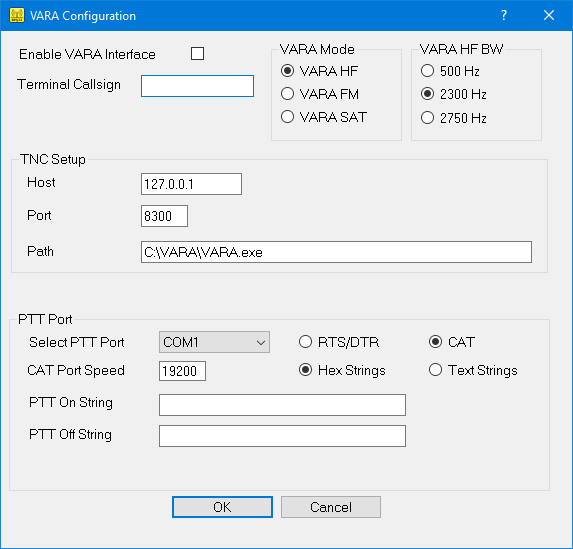Open the Select PTT Port dropdown

pos(214,342)
